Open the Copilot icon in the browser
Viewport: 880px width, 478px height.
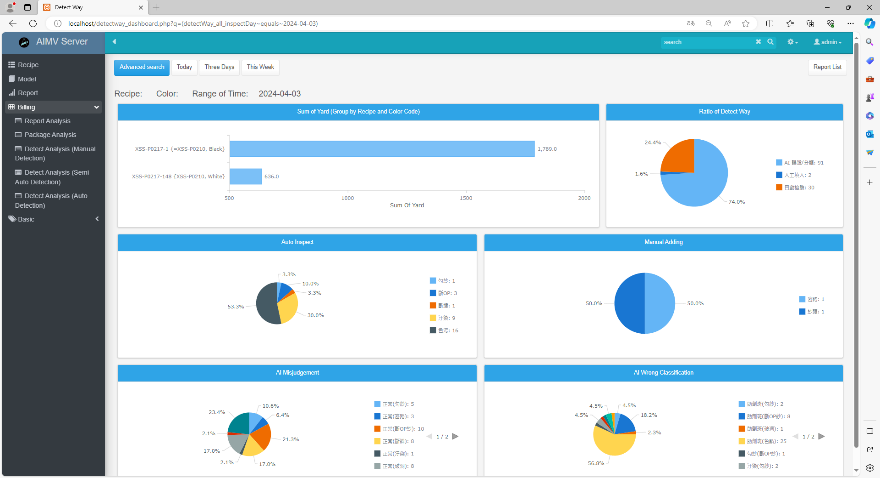tap(869, 24)
